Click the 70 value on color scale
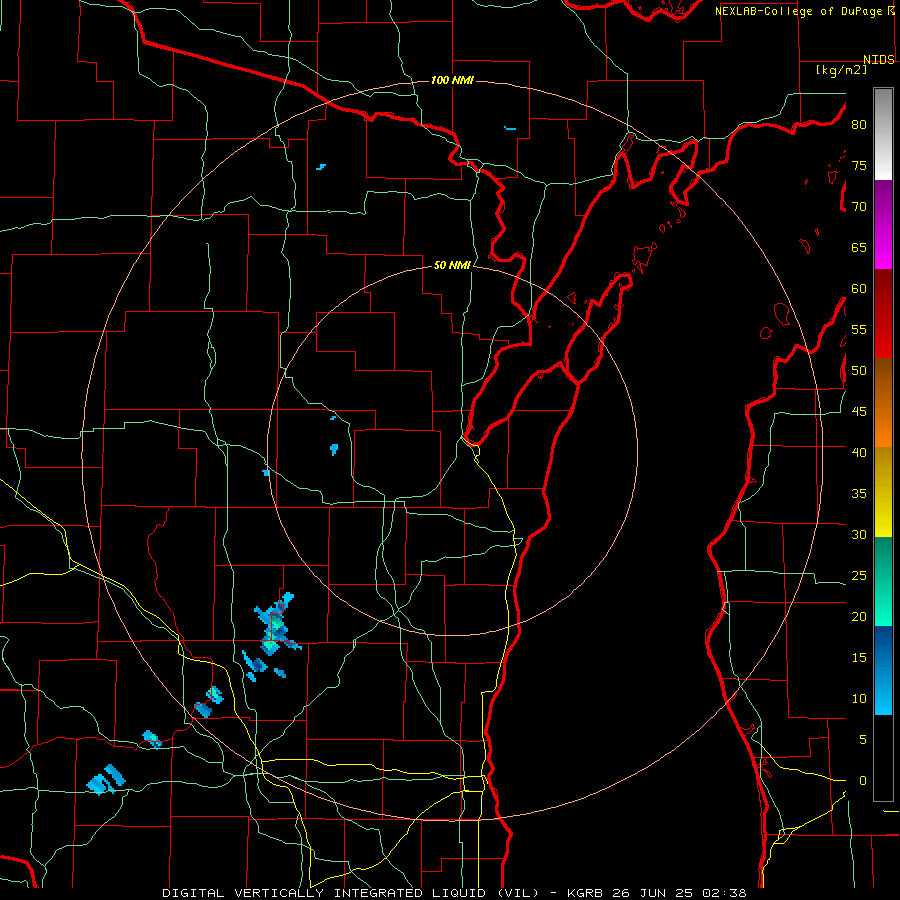 [859, 207]
